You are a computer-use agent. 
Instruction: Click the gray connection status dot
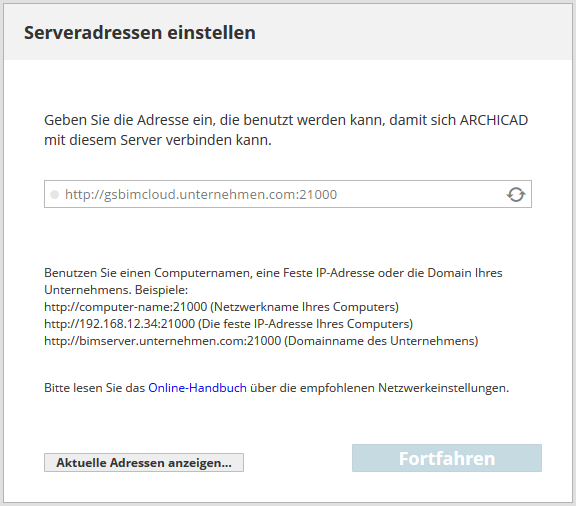point(54,194)
